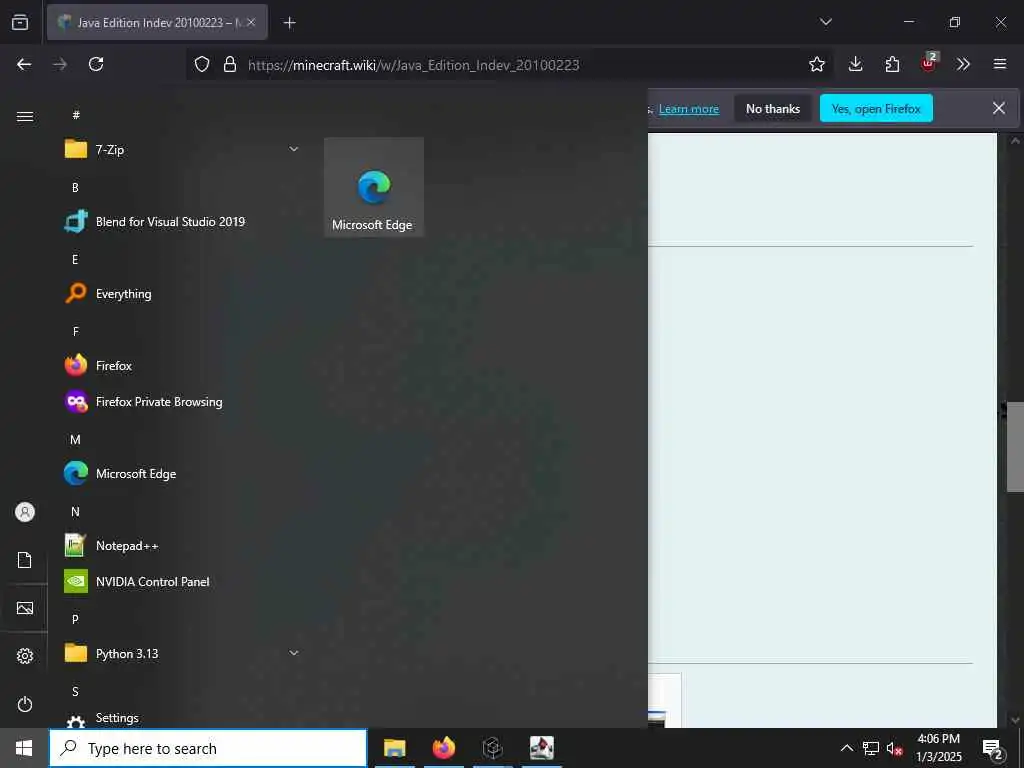1024x768 pixels.
Task: Open the cube-shaped app on the taskbar
Action: [x=492, y=748]
